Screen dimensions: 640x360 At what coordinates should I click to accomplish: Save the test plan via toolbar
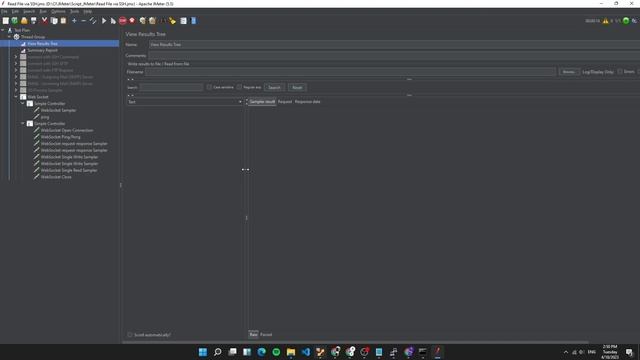[x=34, y=21]
